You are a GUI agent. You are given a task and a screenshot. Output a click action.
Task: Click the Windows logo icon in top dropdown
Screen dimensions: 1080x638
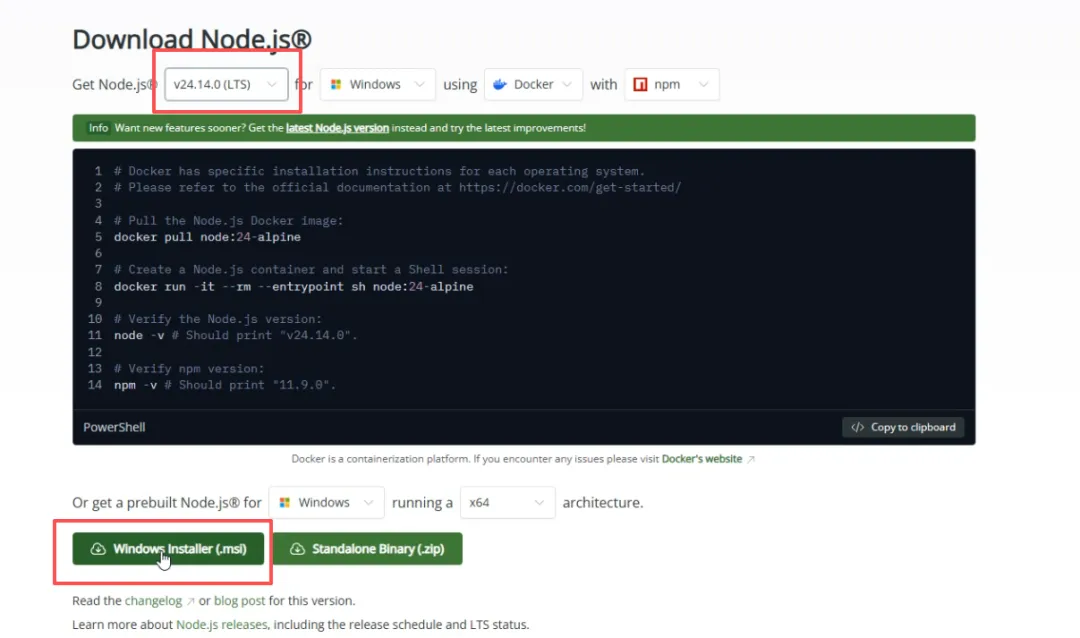click(x=336, y=84)
